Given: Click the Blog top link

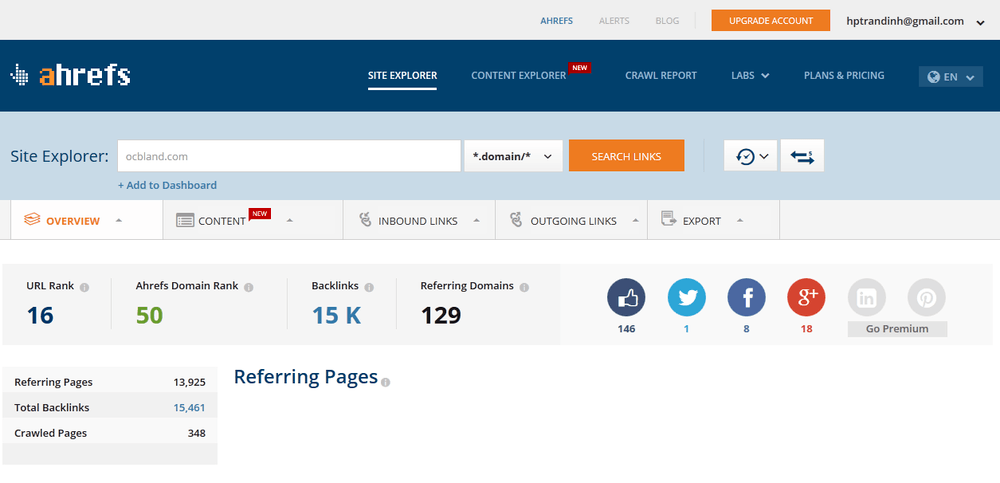Looking at the screenshot, I should pyautogui.click(x=667, y=20).
